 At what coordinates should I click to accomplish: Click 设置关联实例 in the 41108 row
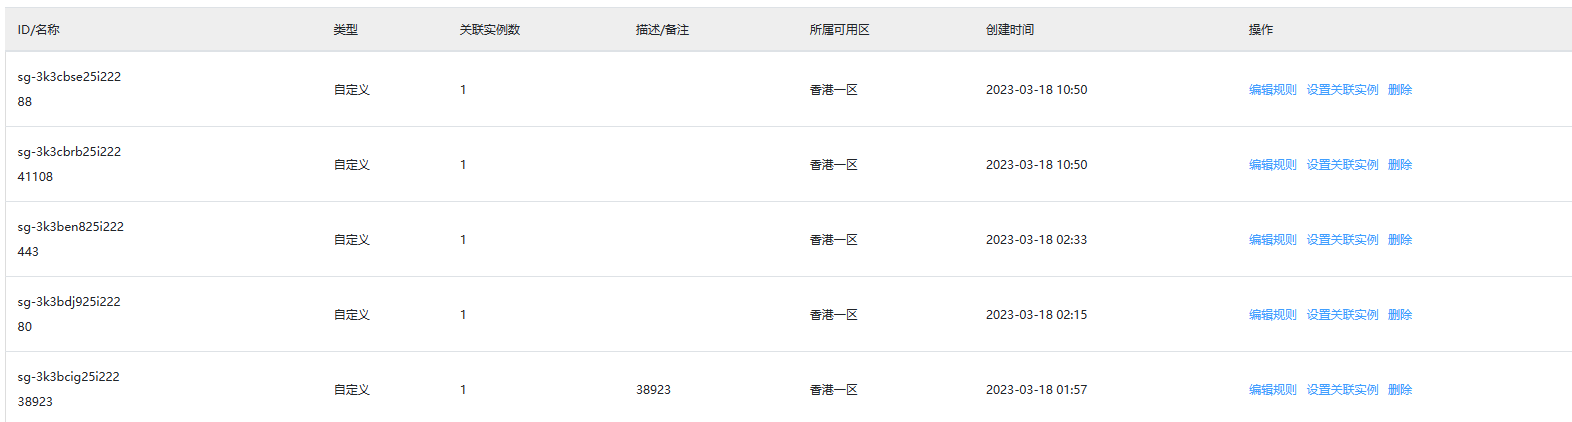pyautogui.click(x=1342, y=165)
